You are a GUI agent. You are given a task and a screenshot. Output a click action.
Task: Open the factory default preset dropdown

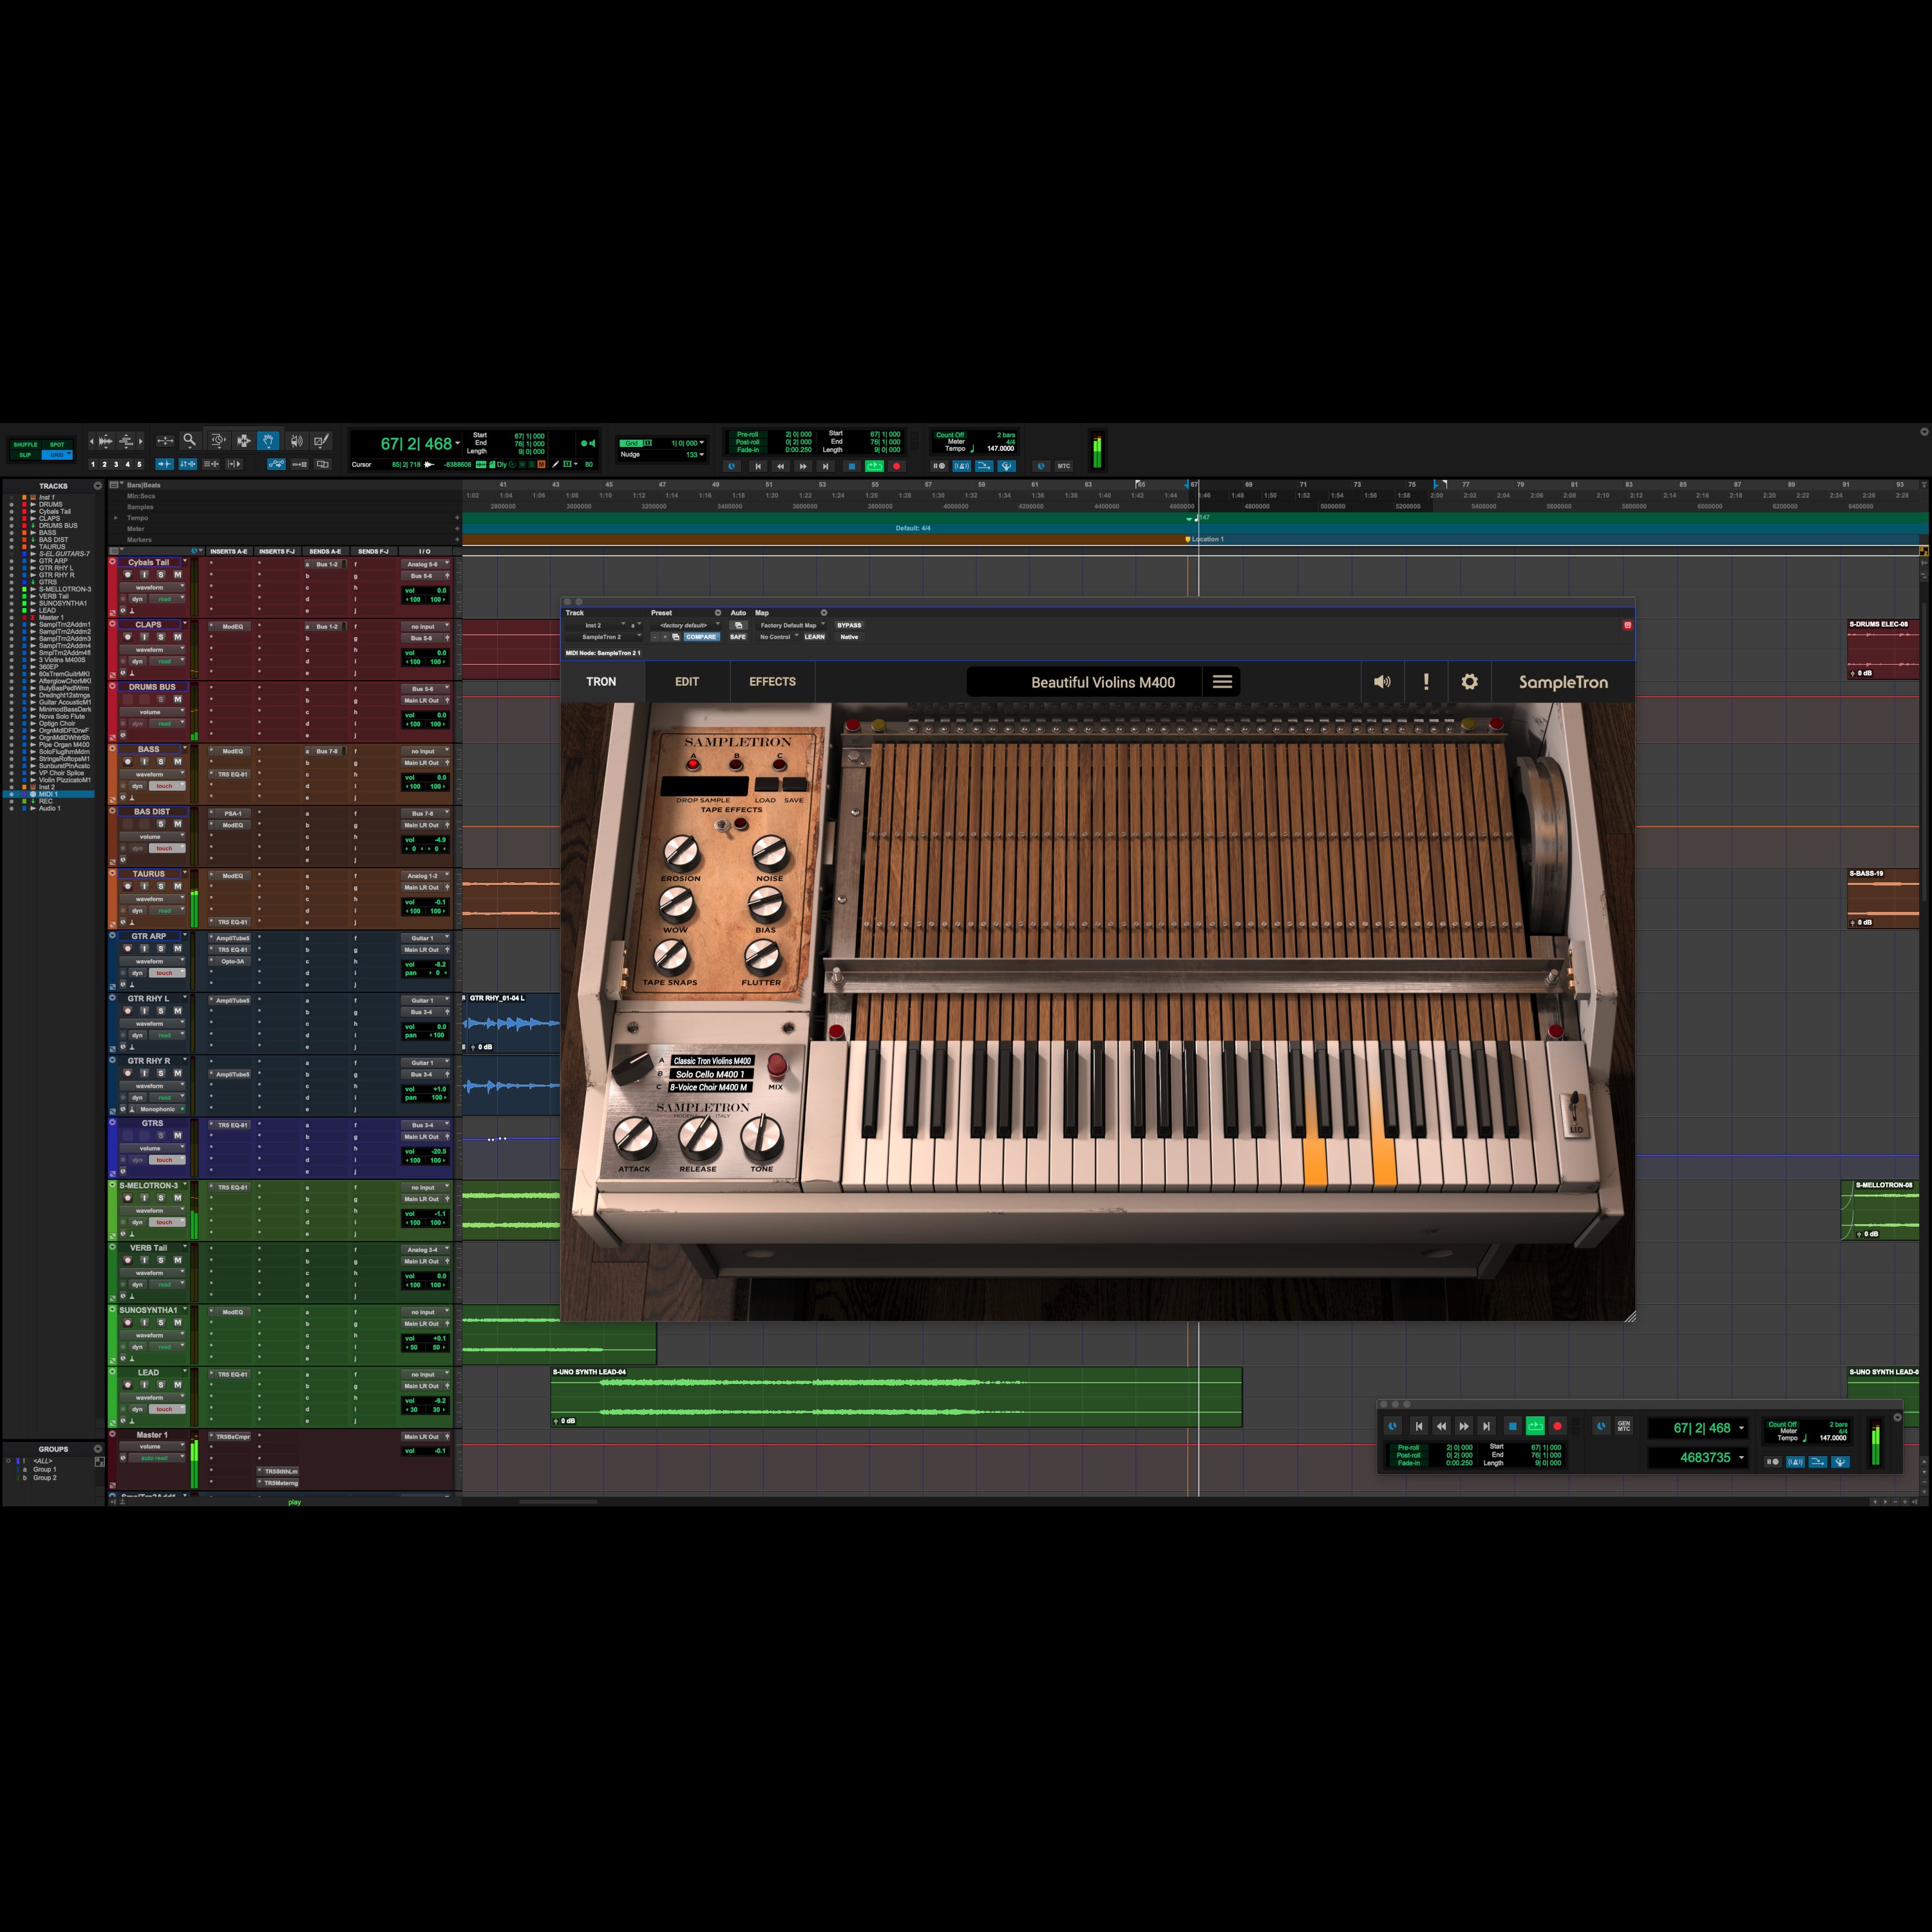(685, 625)
